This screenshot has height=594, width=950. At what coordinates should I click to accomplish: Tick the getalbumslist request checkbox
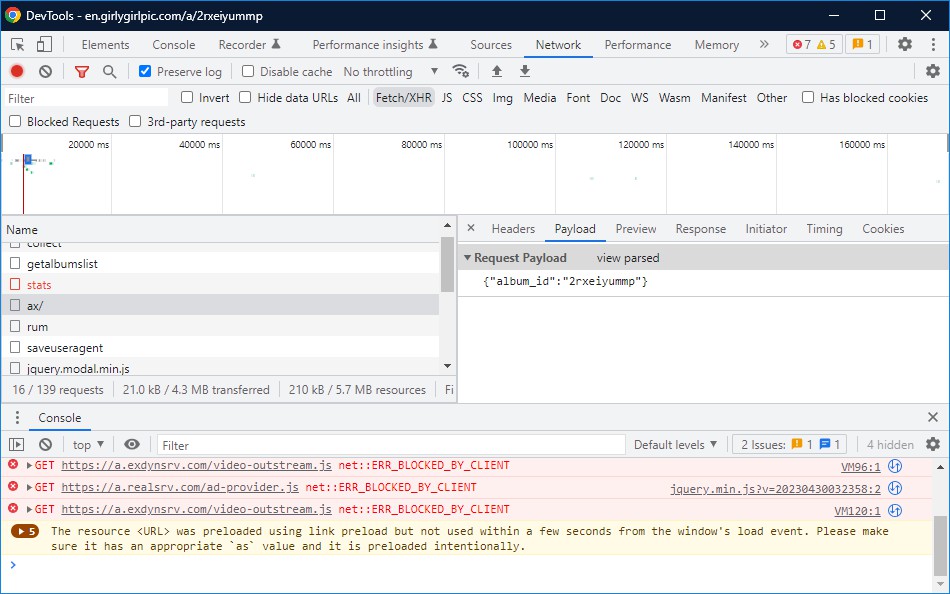click(15, 264)
